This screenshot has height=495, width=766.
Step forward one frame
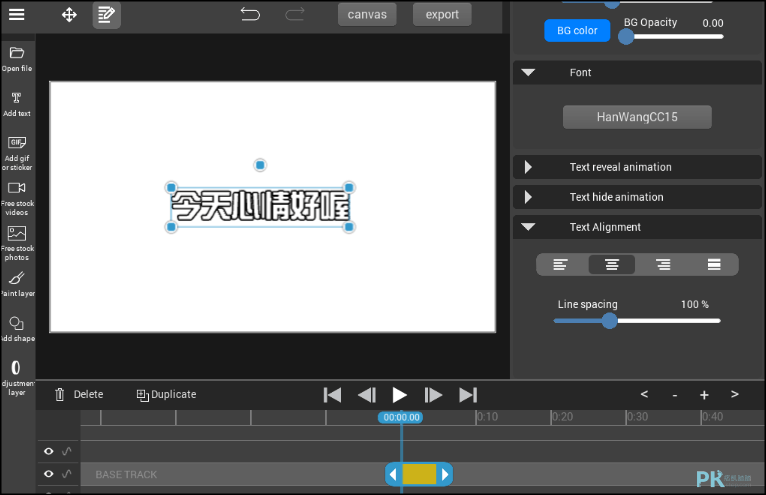[433, 395]
